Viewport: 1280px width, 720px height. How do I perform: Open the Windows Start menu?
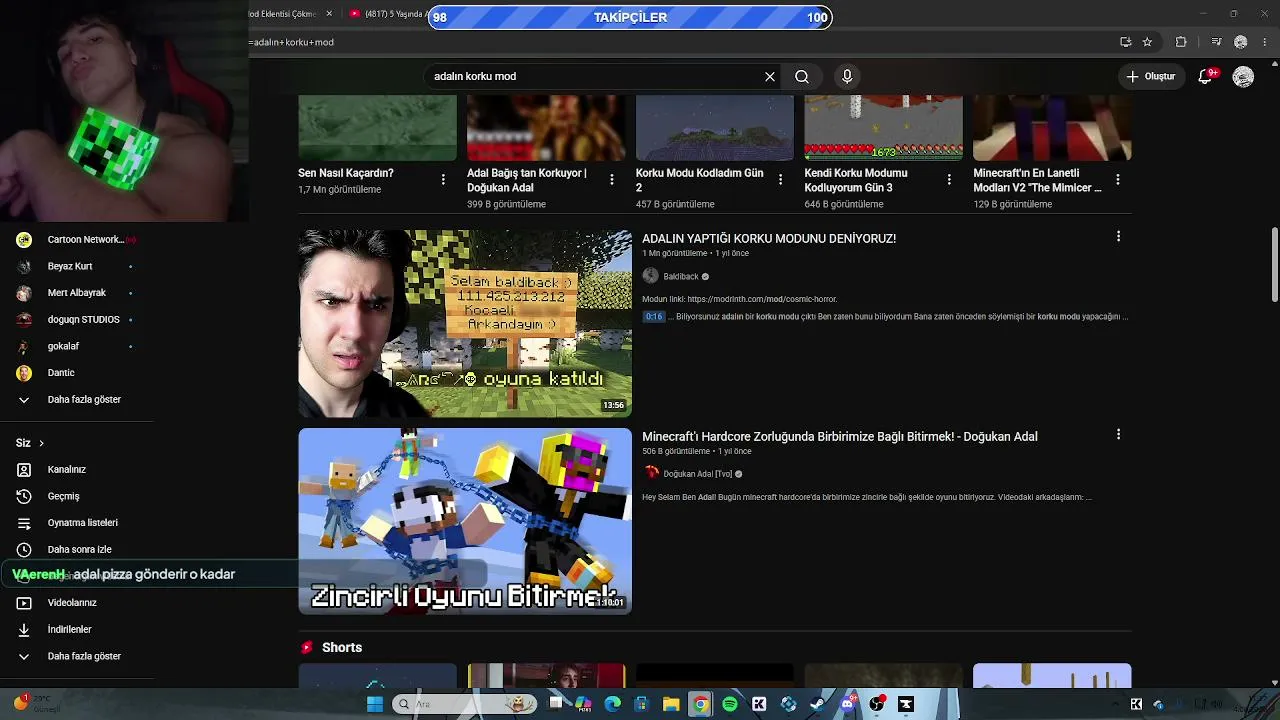[375, 704]
